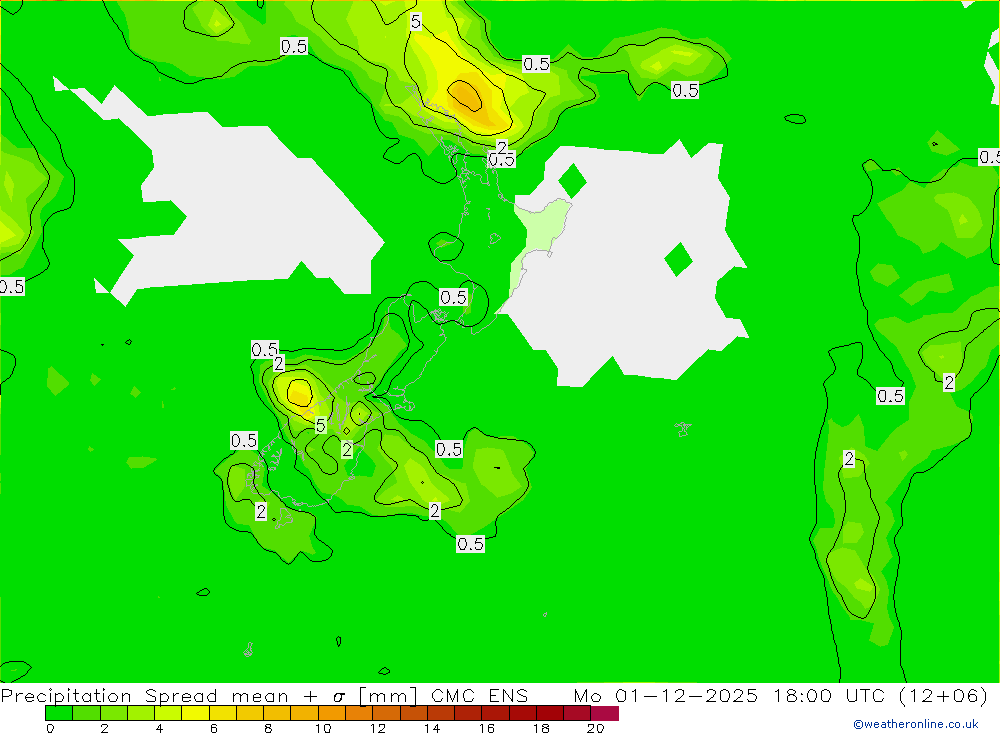
Task: Click the contour label '5' at the map's top edge
Action: [x=416, y=22]
